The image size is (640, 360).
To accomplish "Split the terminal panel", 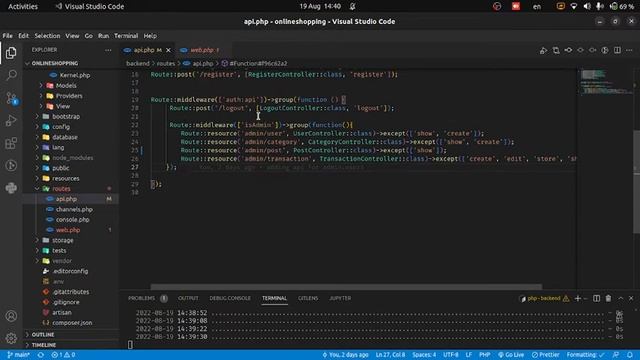I will pos(596,298).
